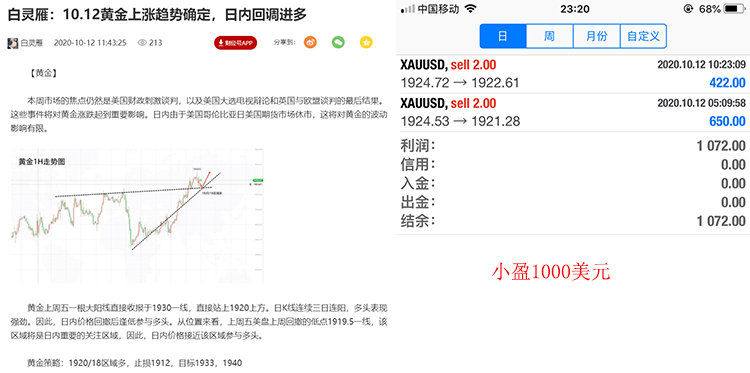
Task: Tap the rotation lock status icon
Action: pyautogui.click(x=702, y=9)
